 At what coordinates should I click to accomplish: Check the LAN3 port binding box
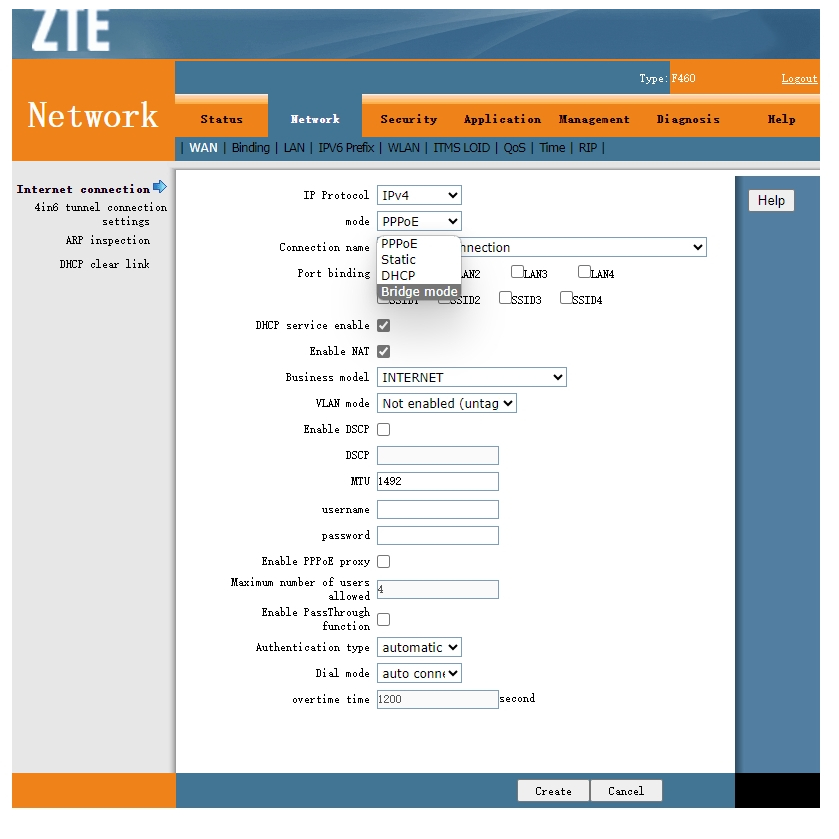[518, 272]
